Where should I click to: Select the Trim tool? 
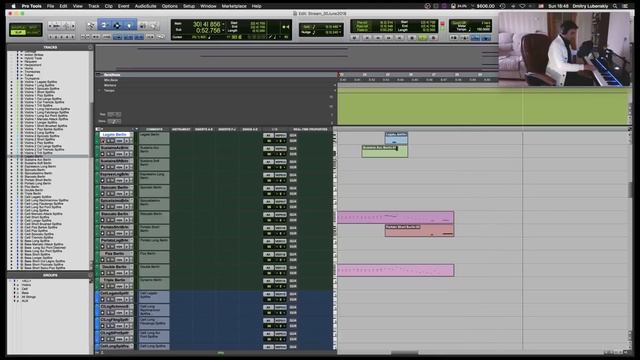[x=104, y=26]
